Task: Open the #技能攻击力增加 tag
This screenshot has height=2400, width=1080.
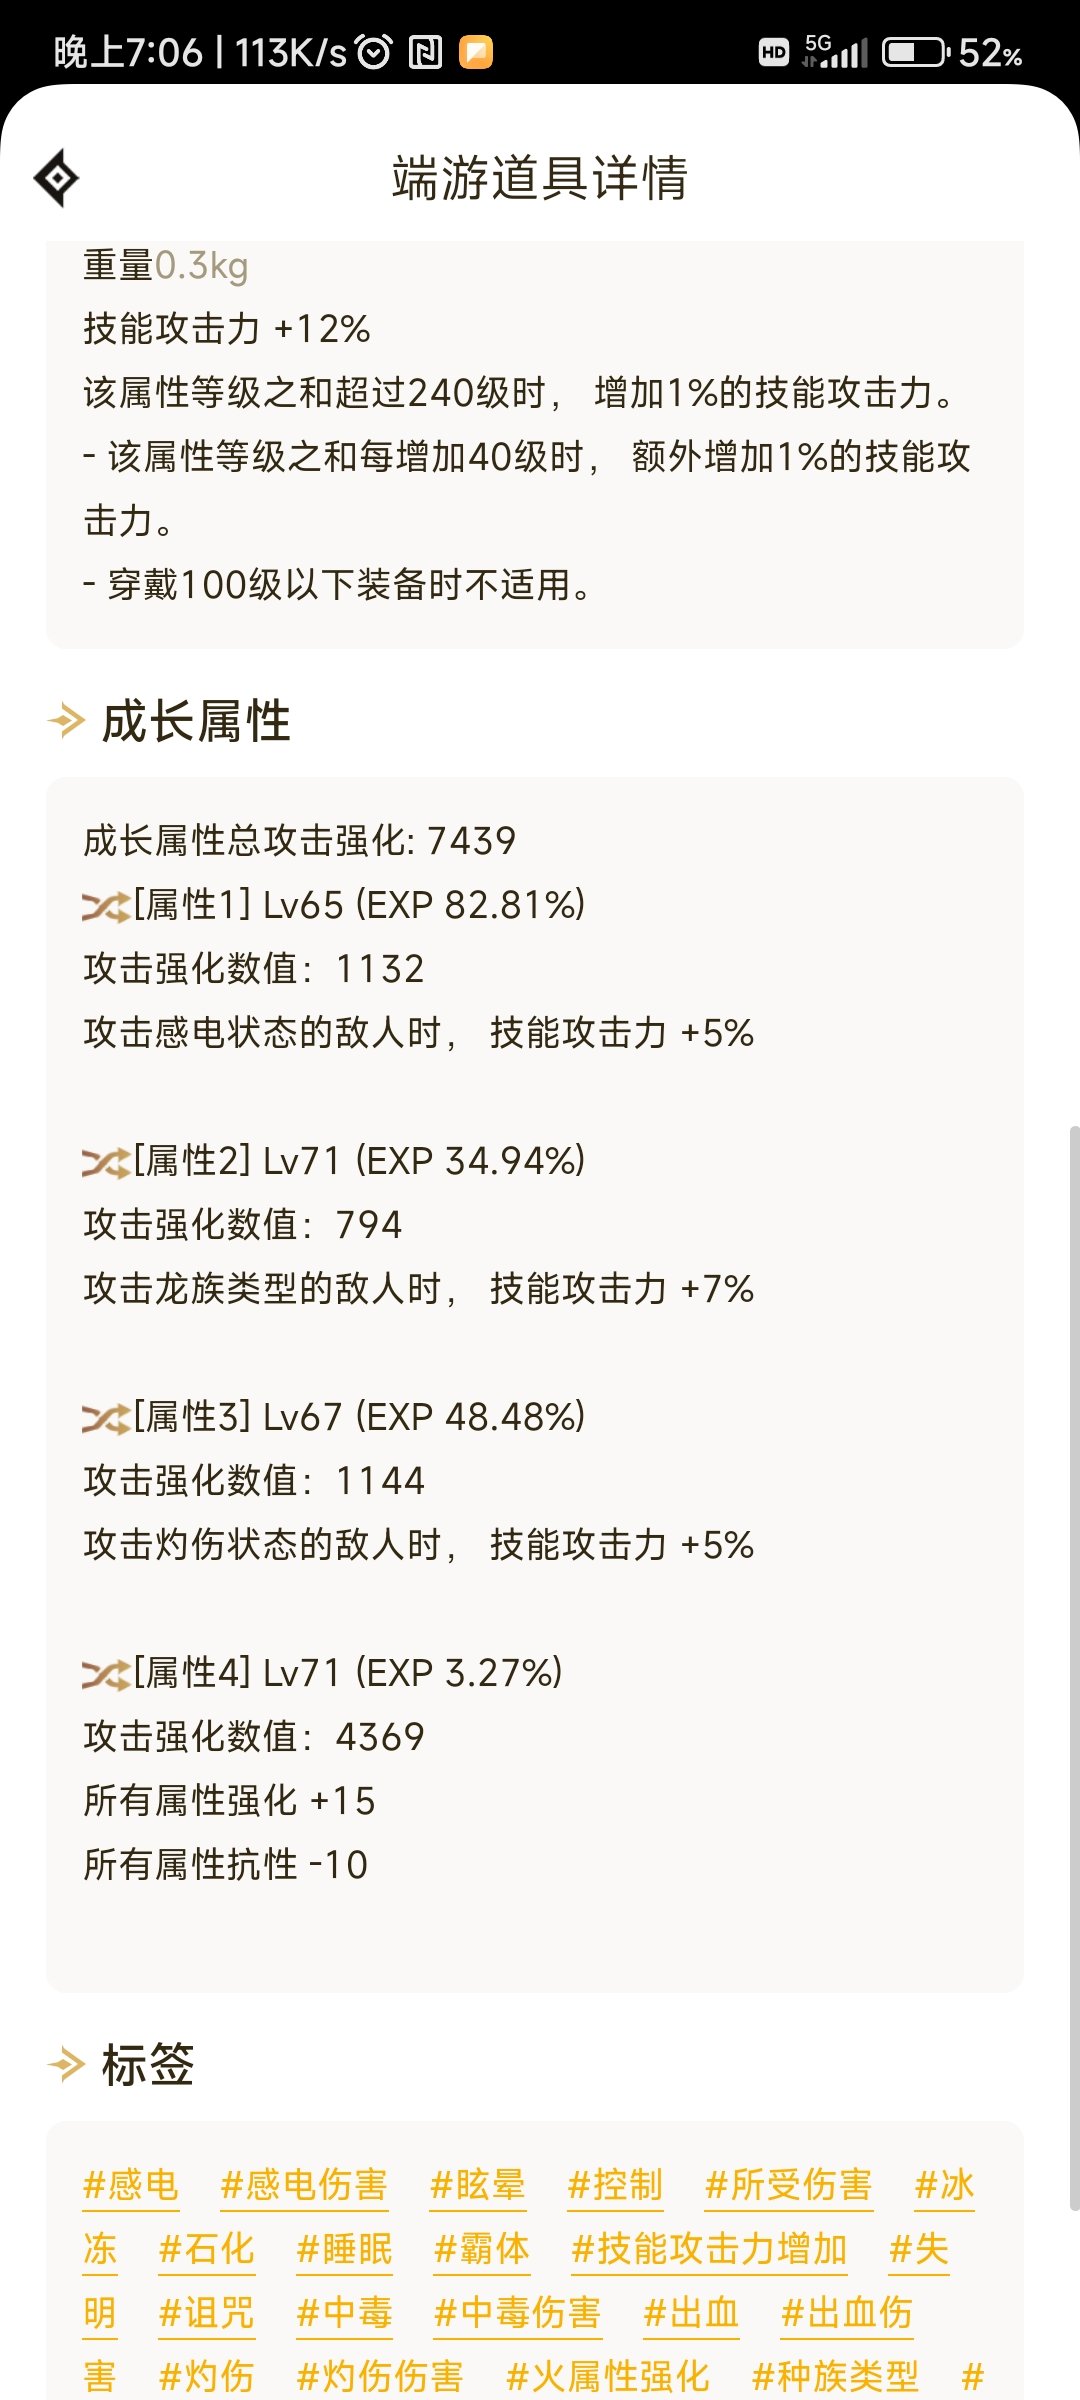Action: (x=709, y=2249)
